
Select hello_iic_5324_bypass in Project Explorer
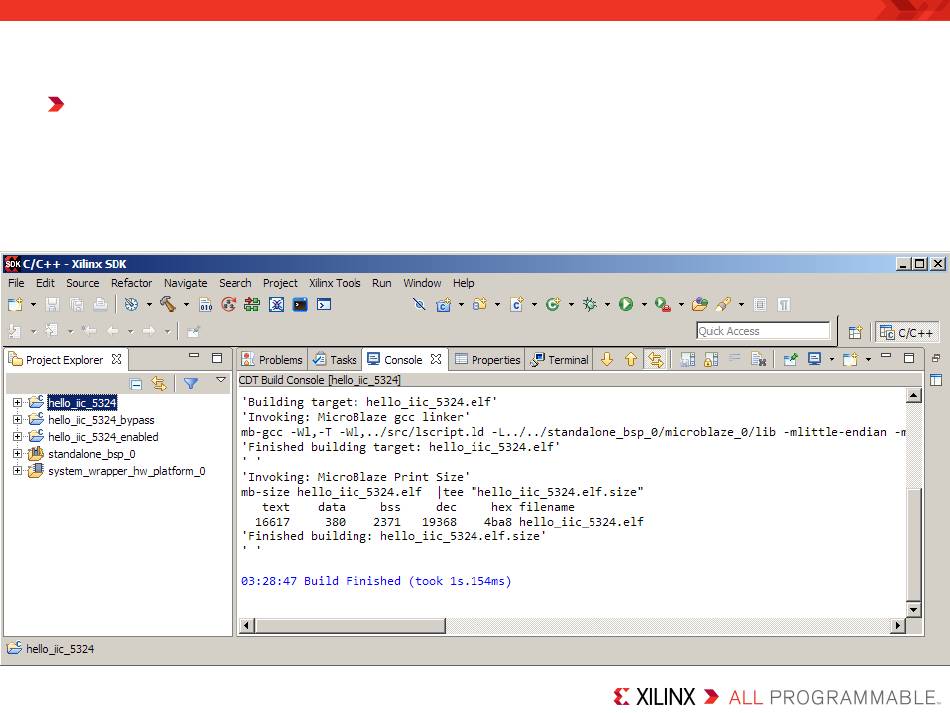(101, 420)
